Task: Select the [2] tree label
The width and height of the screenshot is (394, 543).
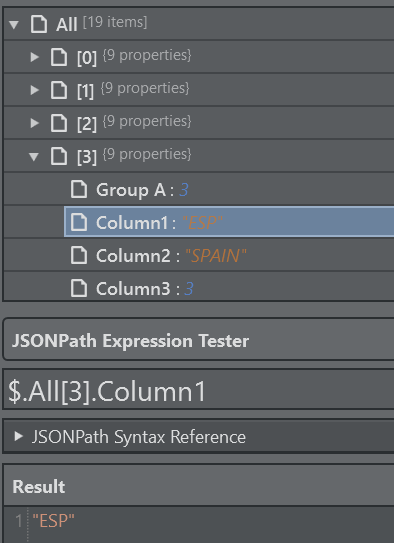Action: [x=87, y=124]
